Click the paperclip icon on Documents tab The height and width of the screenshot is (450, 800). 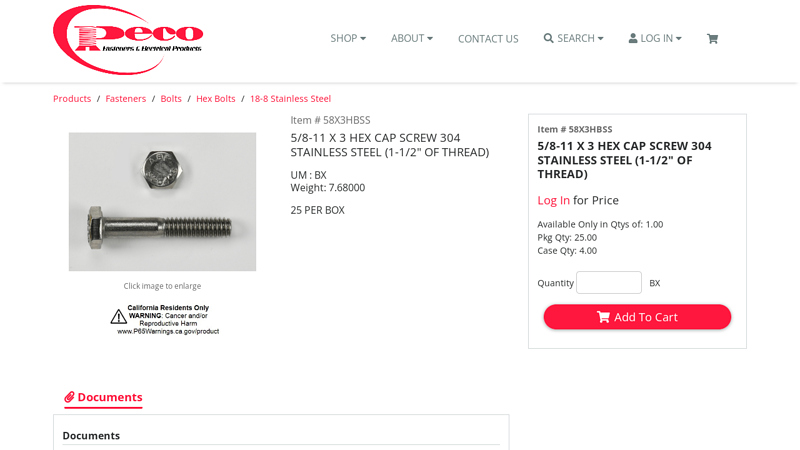pyautogui.click(x=69, y=397)
